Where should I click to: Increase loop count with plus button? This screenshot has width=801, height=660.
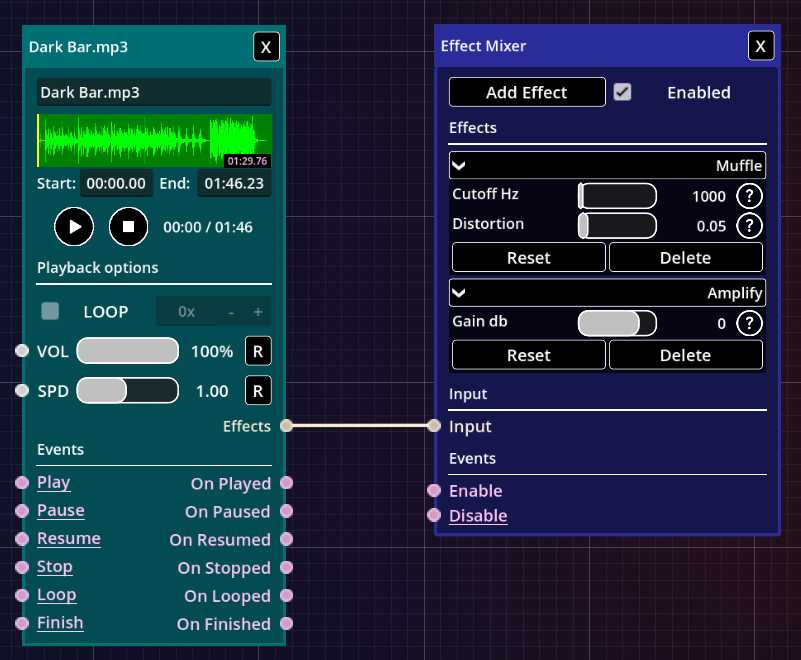[x=258, y=311]
